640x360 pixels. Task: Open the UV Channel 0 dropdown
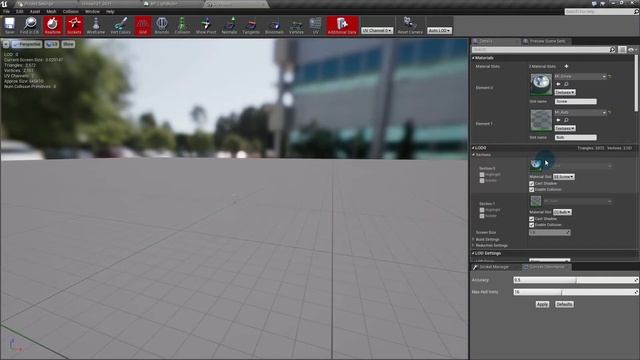coord(377,31)
